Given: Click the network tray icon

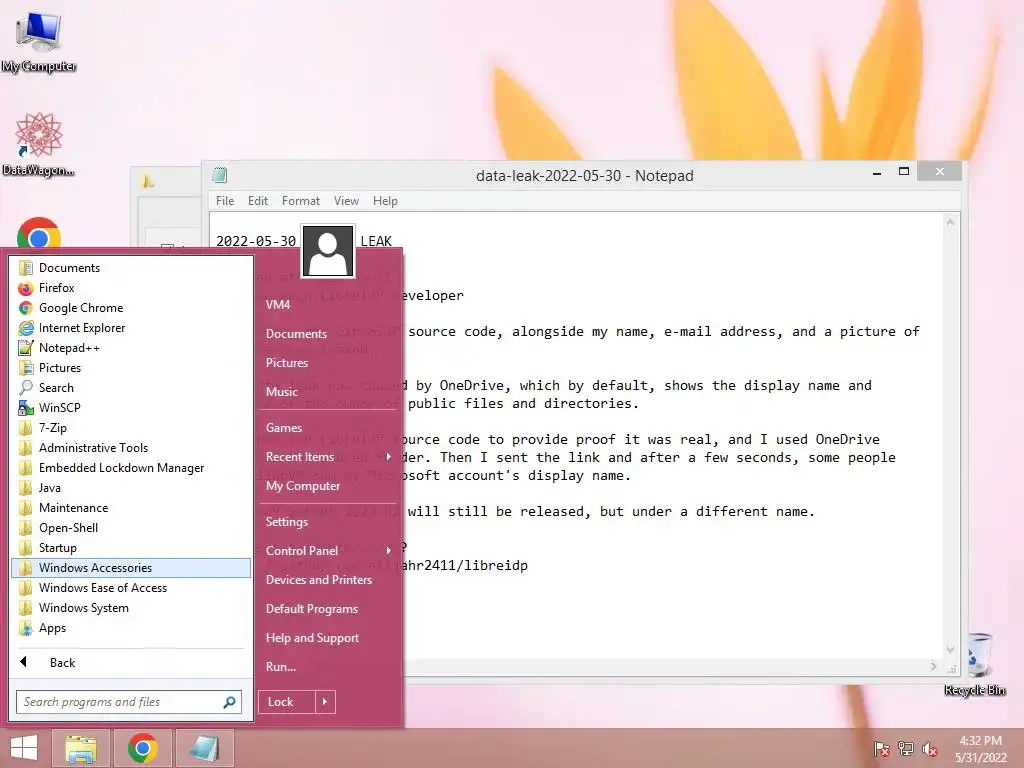Looking at the screenshot, I should pos(906,748).
